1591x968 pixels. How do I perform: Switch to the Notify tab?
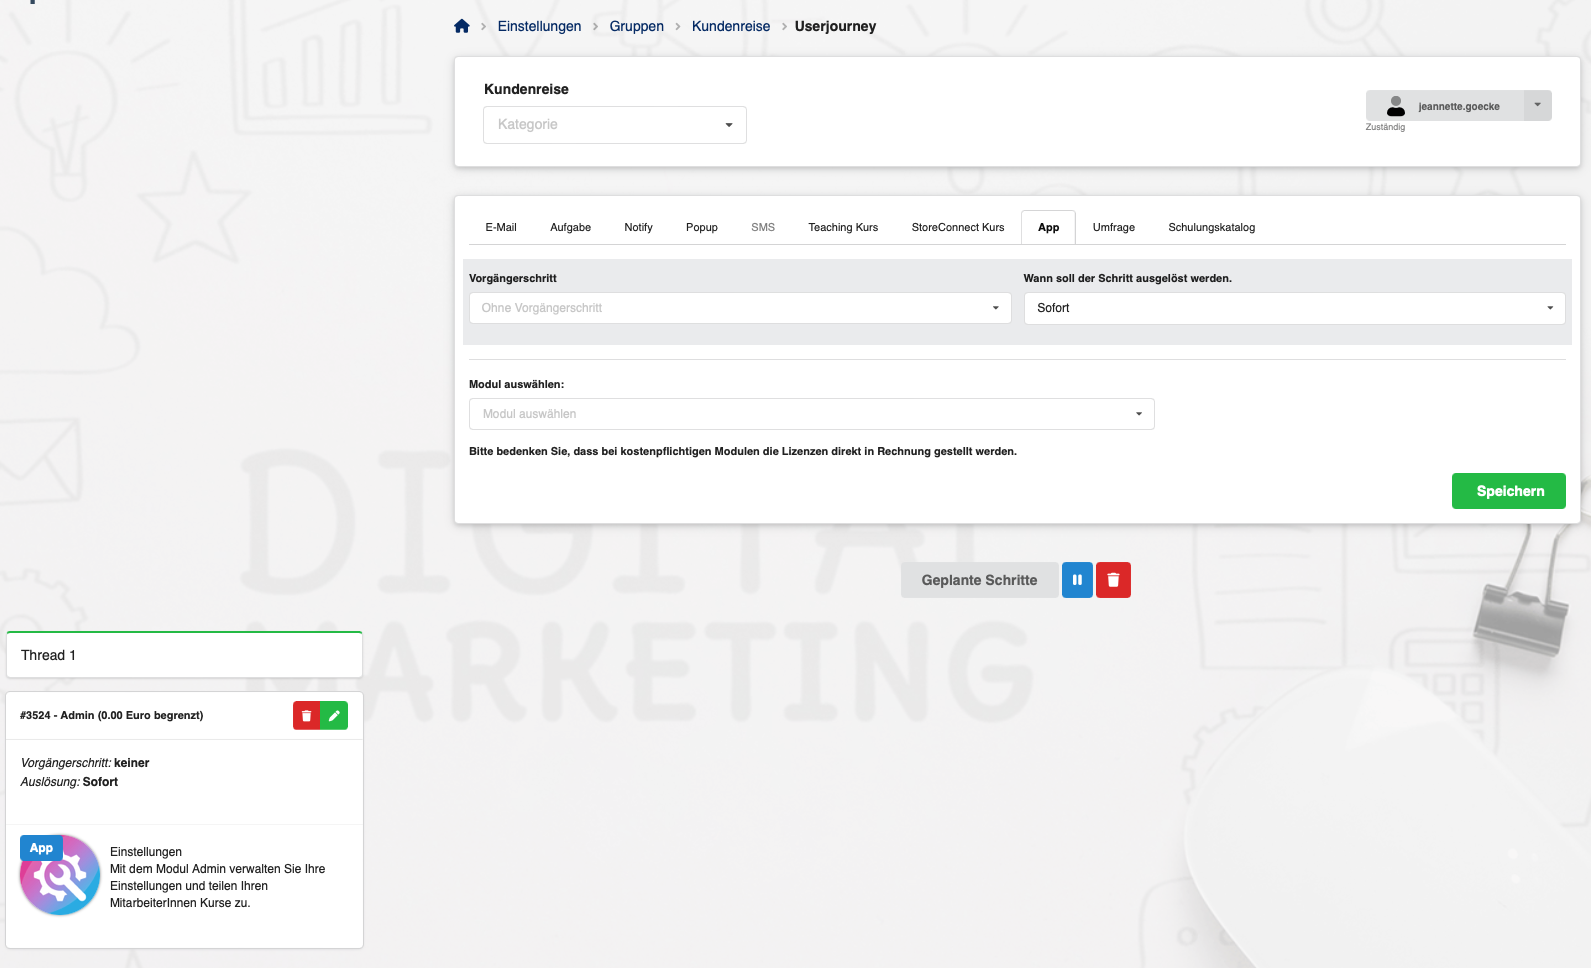[x=638, y=227]
